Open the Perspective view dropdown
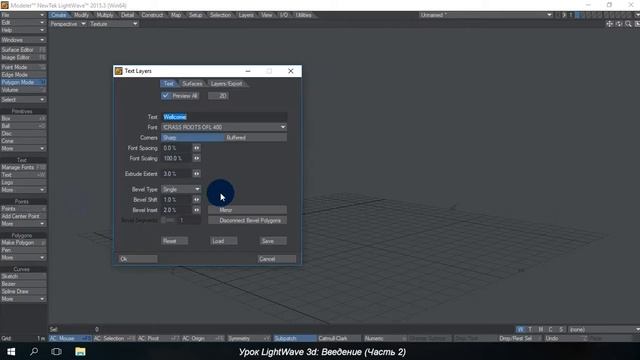640x360 pixels. pos(68,24)
